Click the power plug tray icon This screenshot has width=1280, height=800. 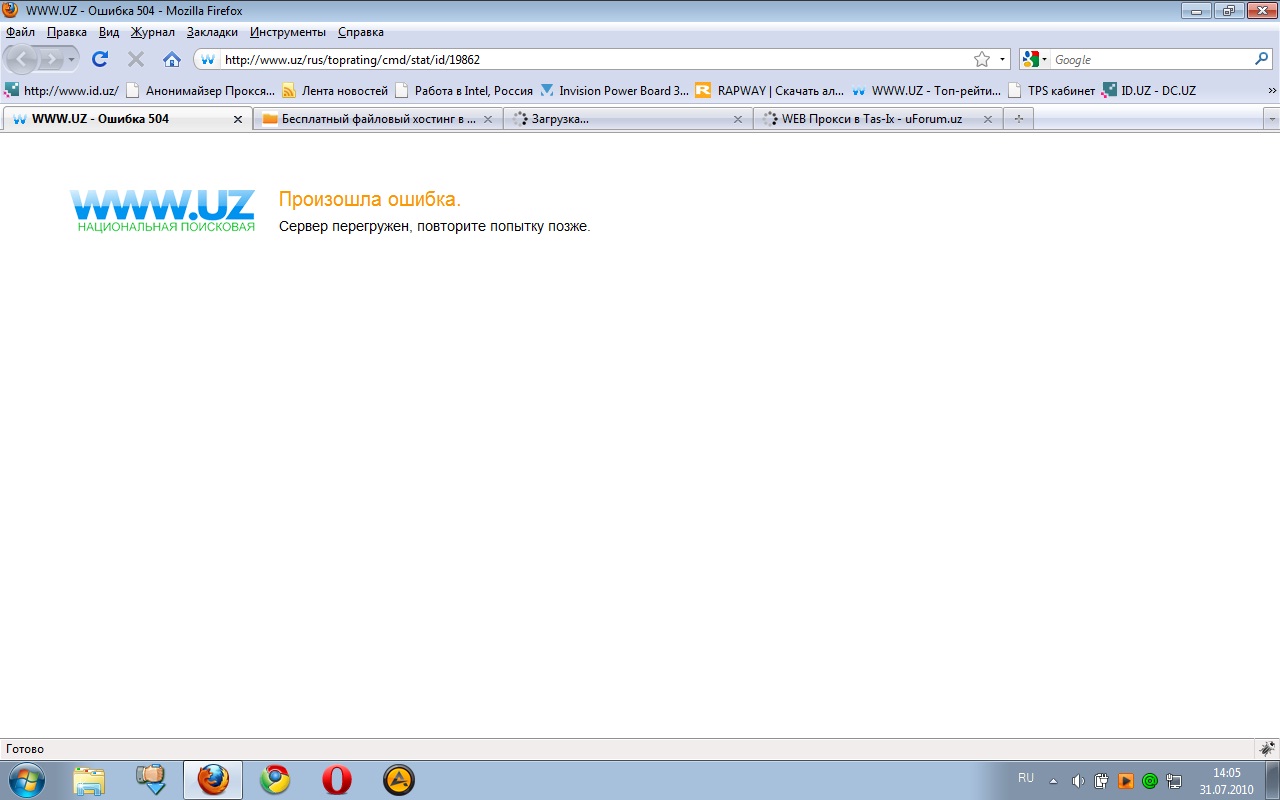pos(1102,781)
